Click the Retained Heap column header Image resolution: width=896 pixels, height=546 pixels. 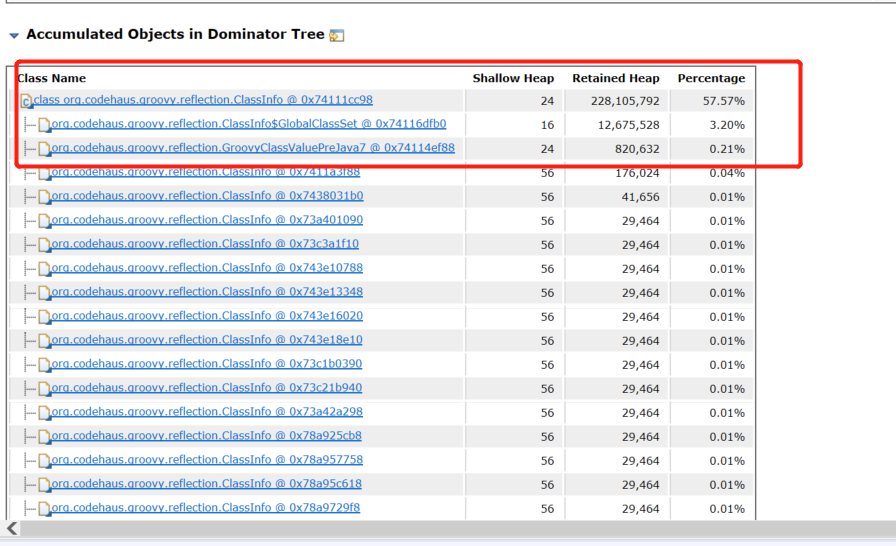click(x=616, y=78)
